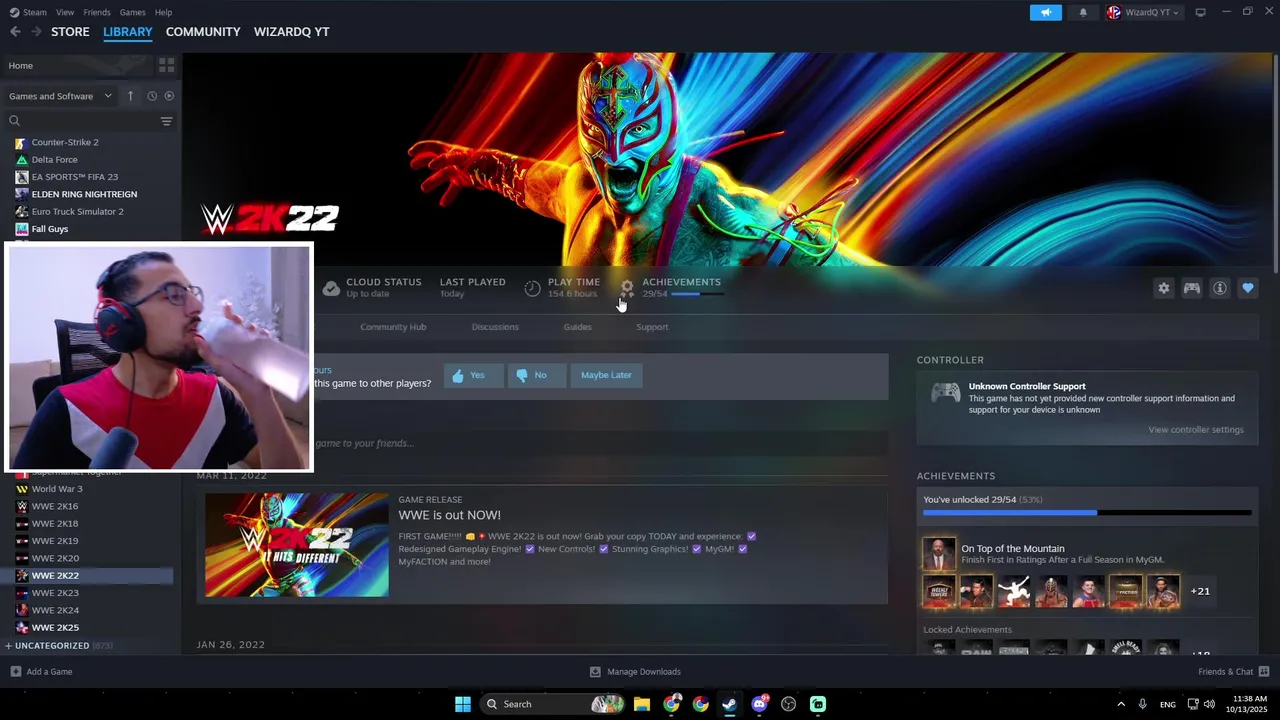
Task: Click the Maybe Later button
Action: pyautogui.click(x=606, y=375)
